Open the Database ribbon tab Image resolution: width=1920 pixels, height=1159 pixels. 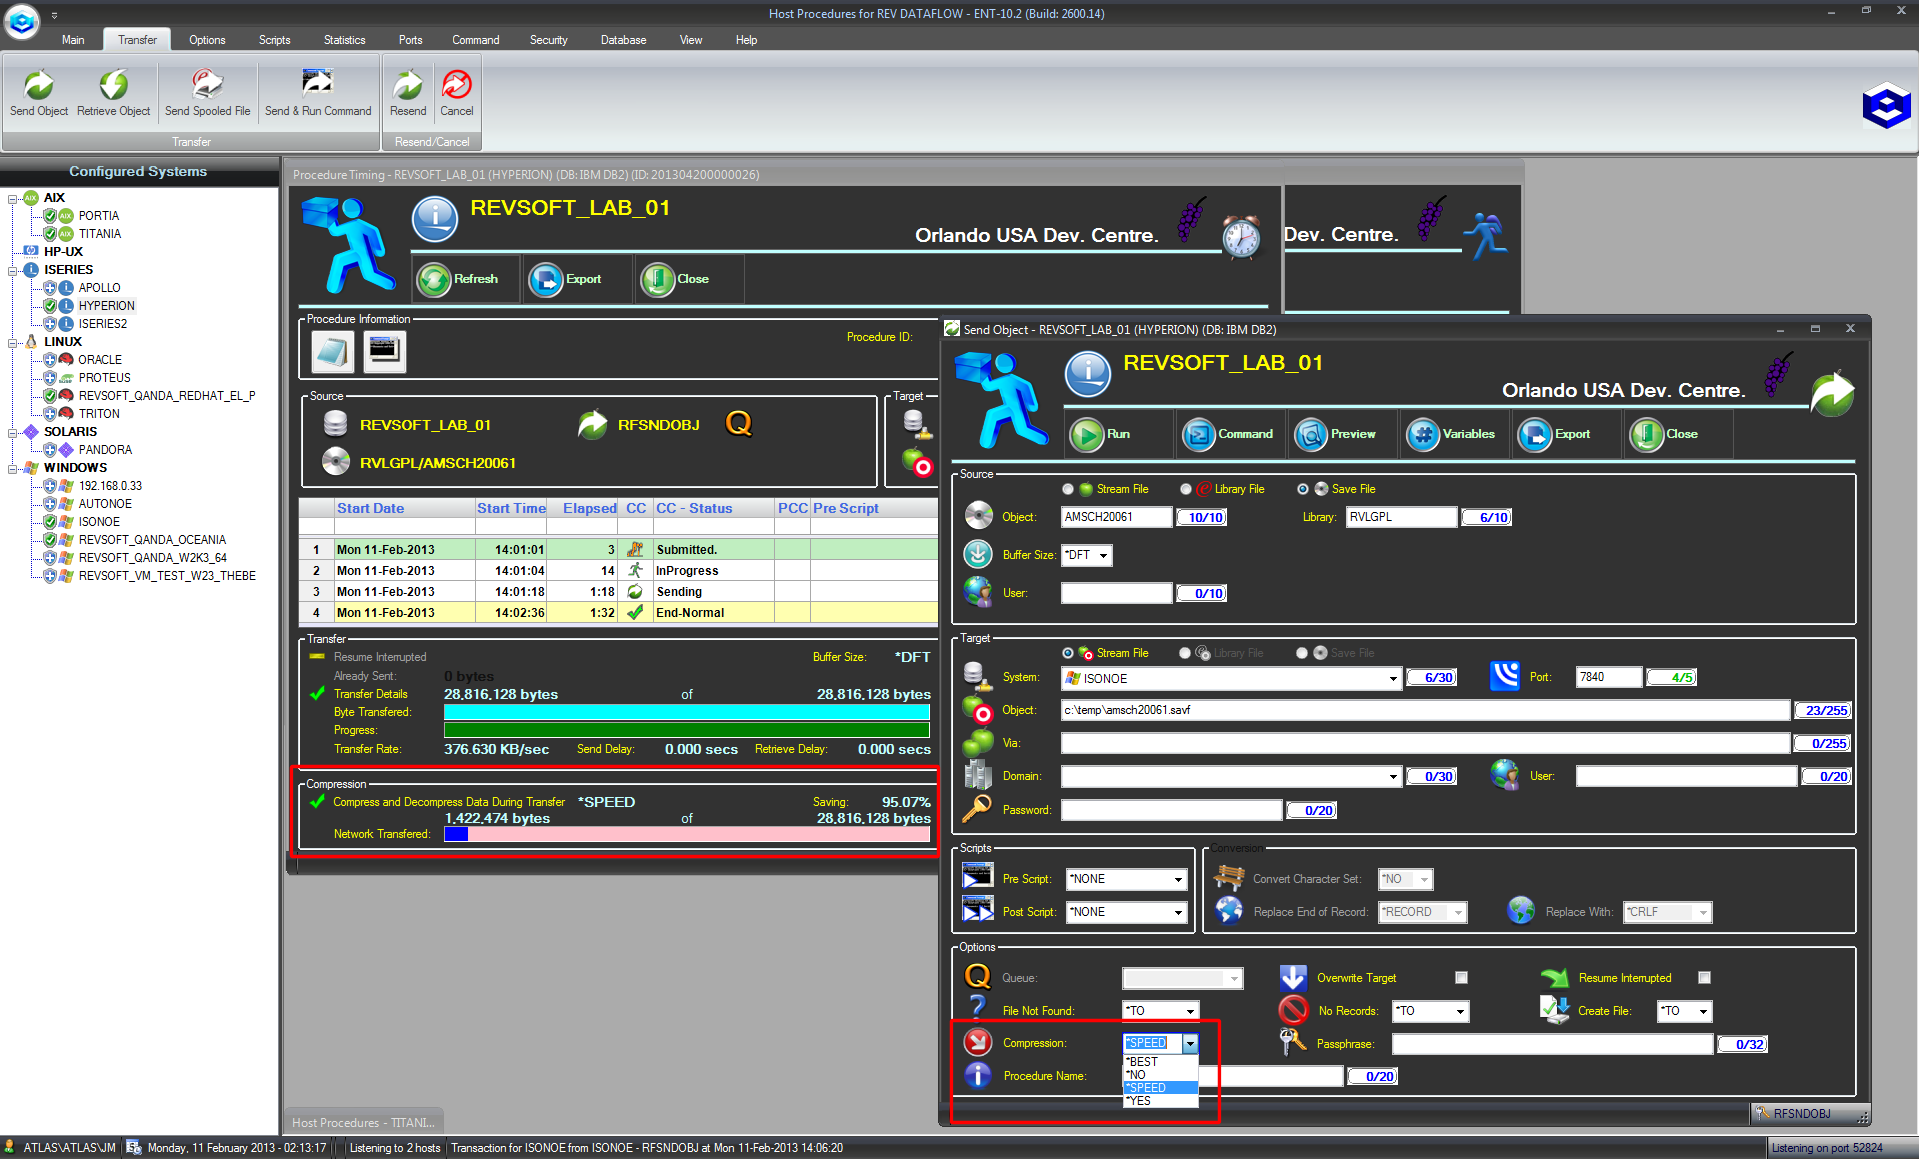[623, 40]
